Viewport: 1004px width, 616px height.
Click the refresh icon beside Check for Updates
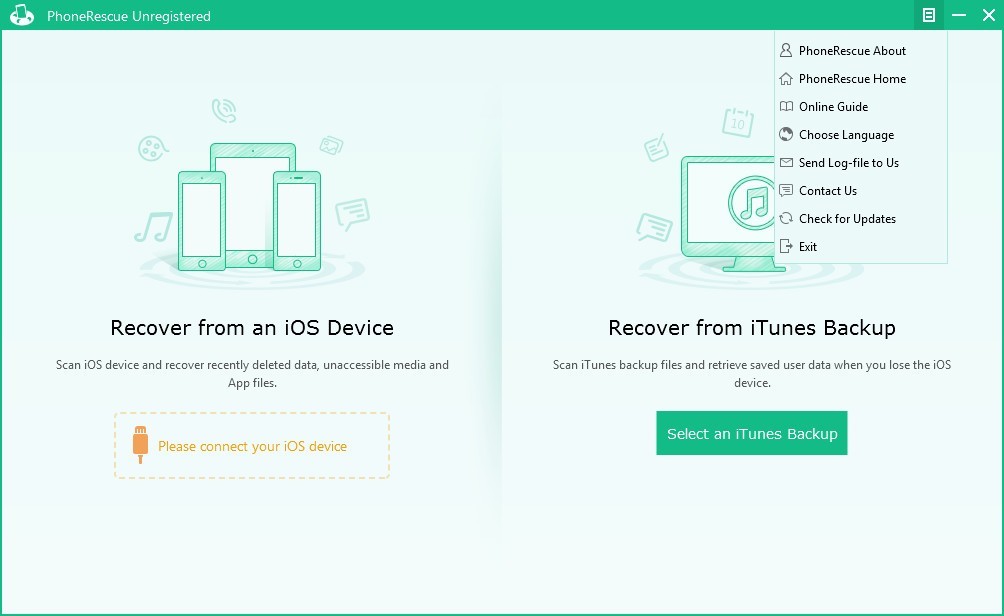pyautogui.click(x=787, y=218)
